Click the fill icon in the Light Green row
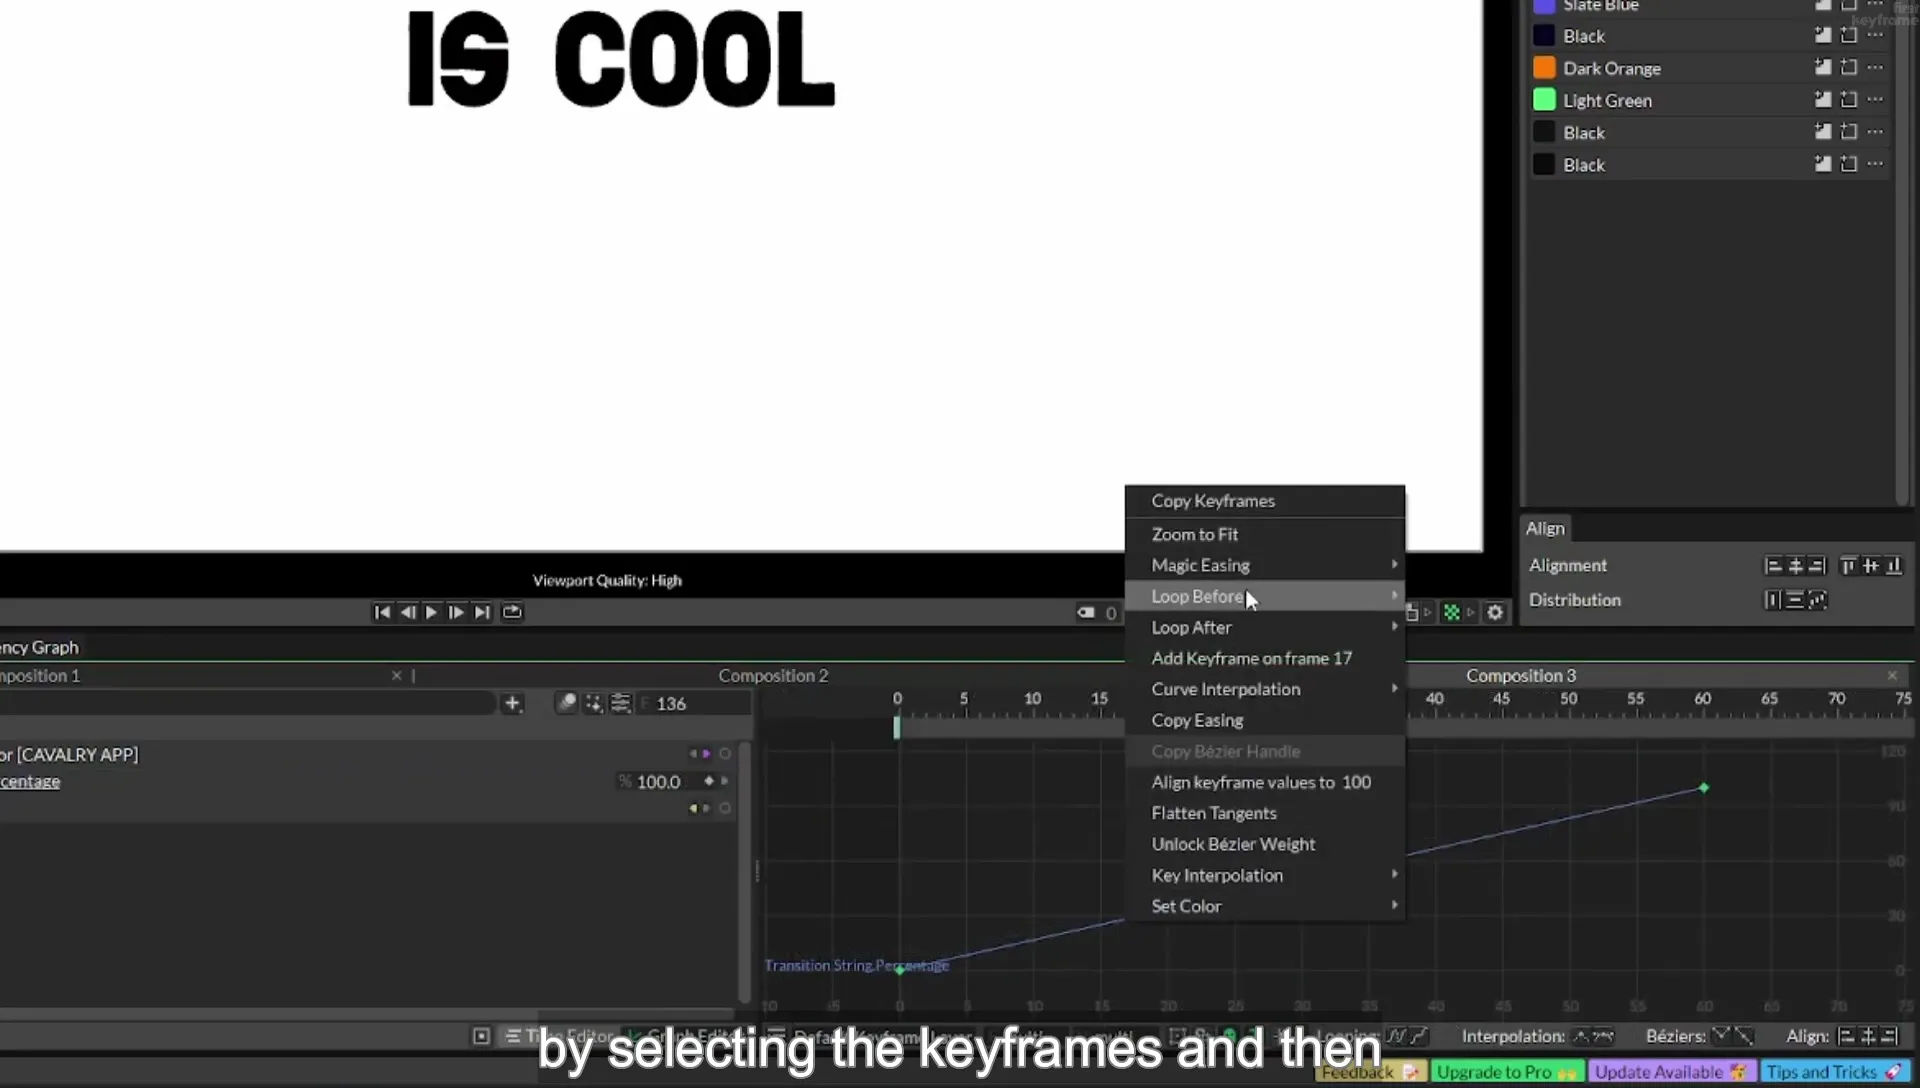Viewport: 1920px width, 1088px height. 1822,100
